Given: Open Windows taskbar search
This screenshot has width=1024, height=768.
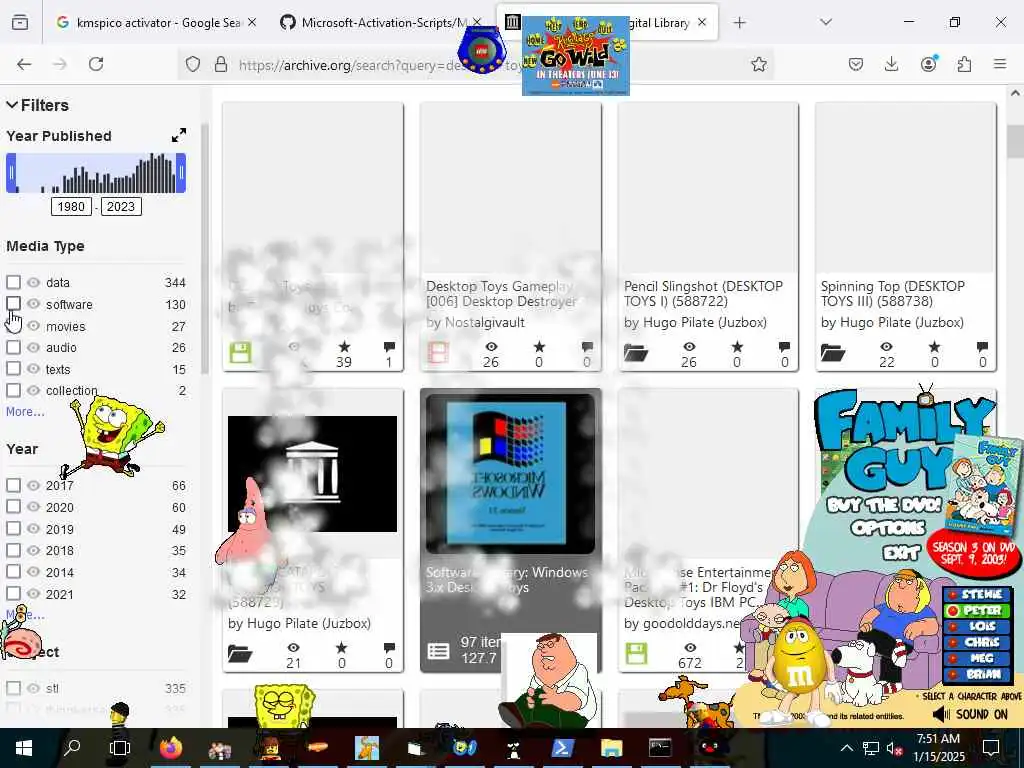Looking at the screenshot, I should pos(72,748).
